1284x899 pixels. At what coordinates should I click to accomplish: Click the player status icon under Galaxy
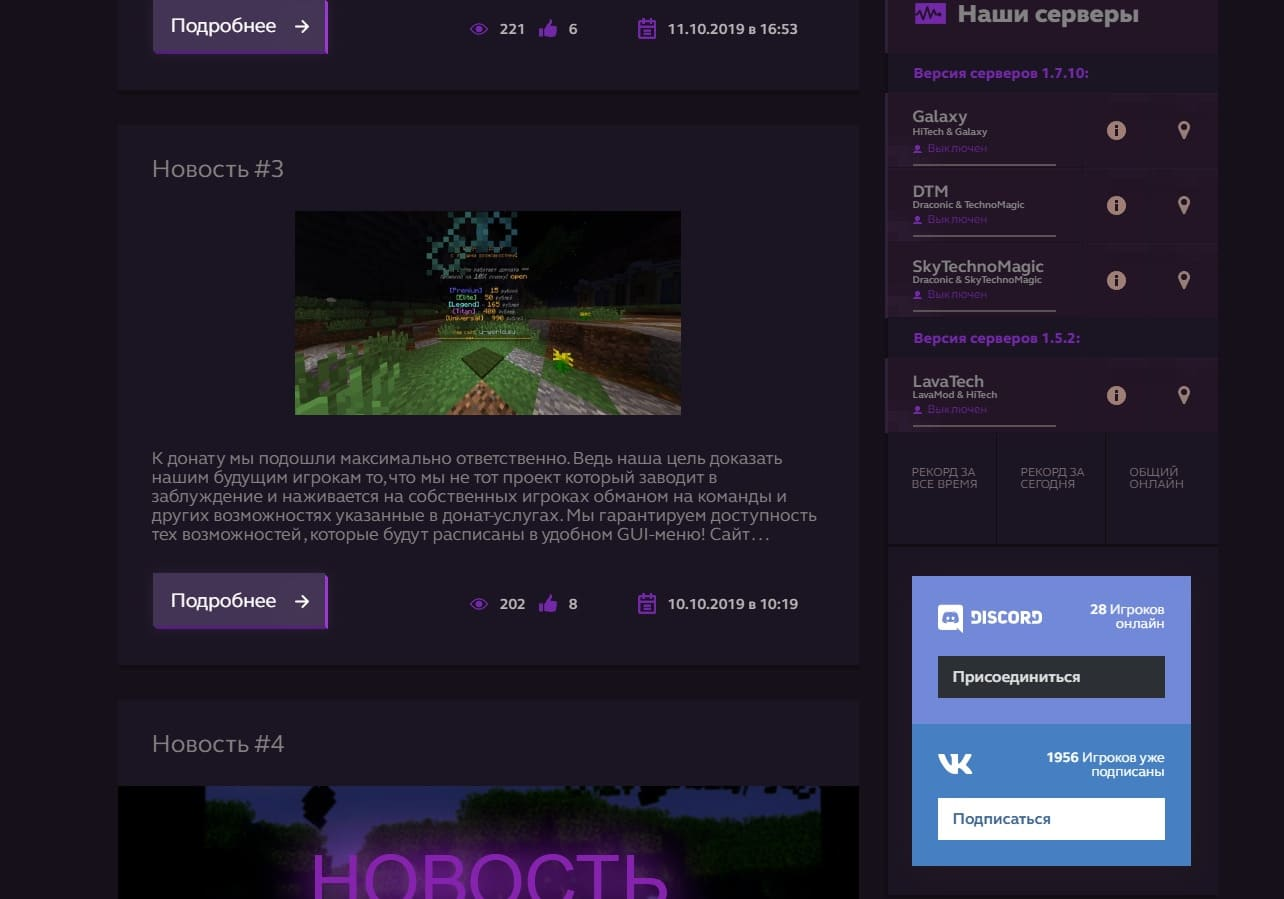point(917,149)
